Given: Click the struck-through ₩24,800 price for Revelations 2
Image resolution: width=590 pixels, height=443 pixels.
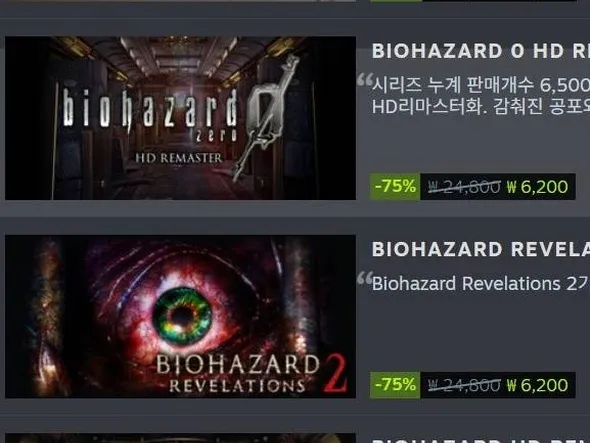Looking at the screenshot, I should [464, 385].
